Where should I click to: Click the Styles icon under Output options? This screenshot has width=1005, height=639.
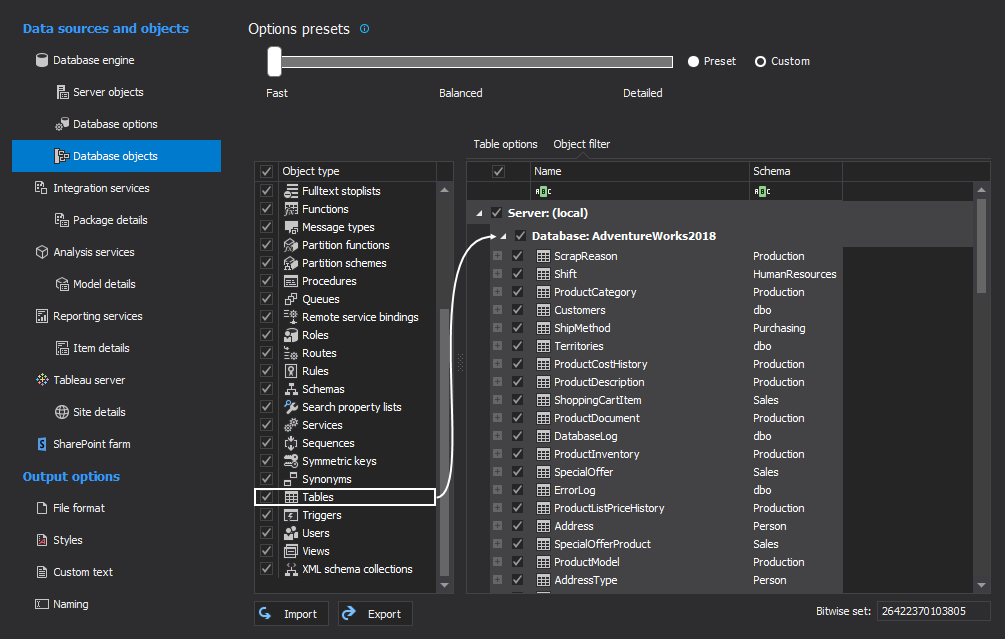pos(42,540)
